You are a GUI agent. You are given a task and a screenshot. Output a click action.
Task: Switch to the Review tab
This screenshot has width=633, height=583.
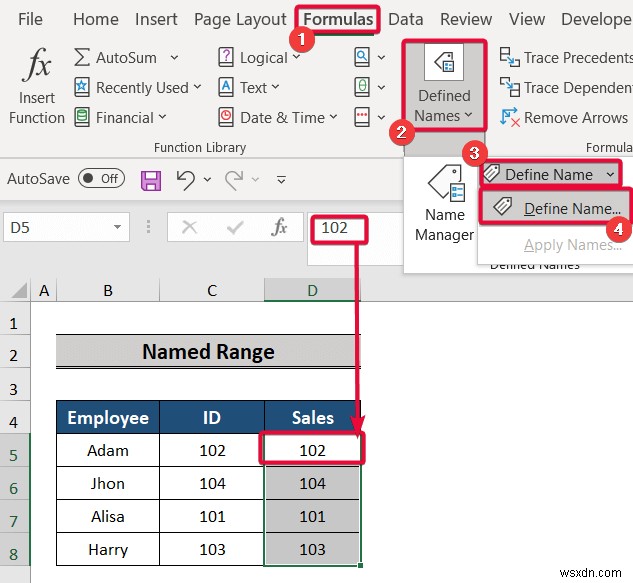(x=466, y=19)
